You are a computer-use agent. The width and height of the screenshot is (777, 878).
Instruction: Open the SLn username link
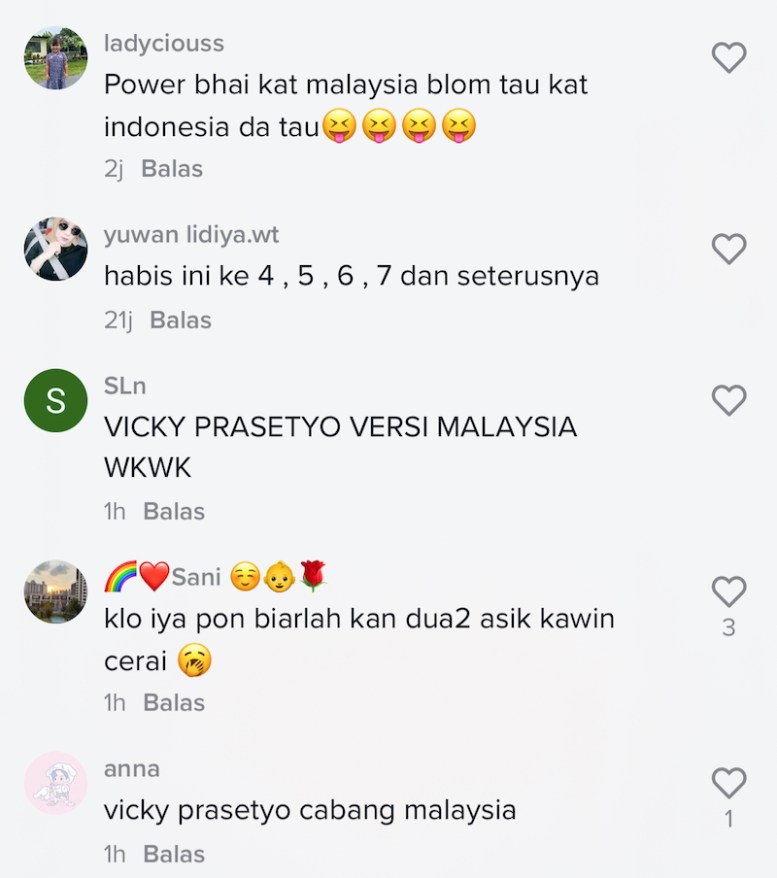(125, 386)
